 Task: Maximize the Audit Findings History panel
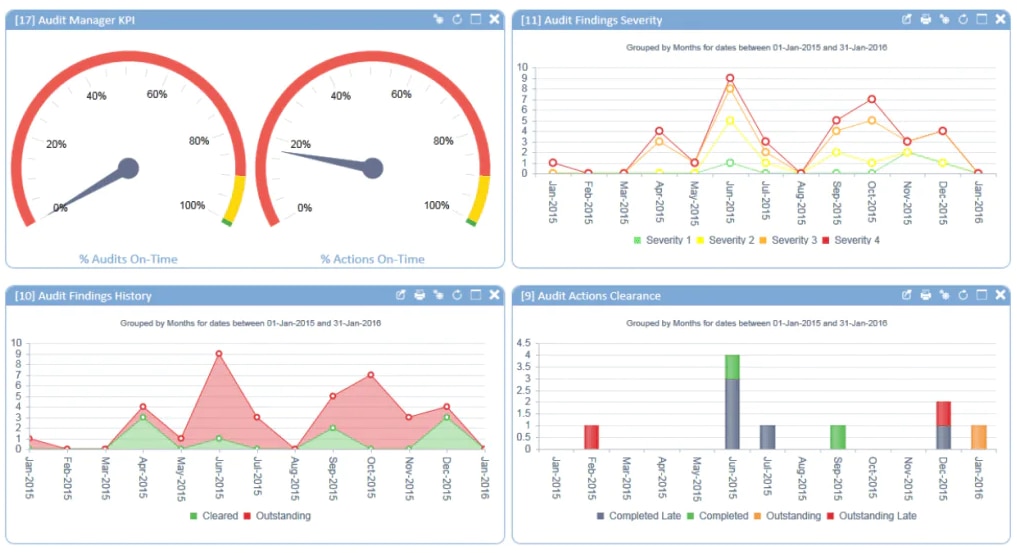(x=475, y=295)
